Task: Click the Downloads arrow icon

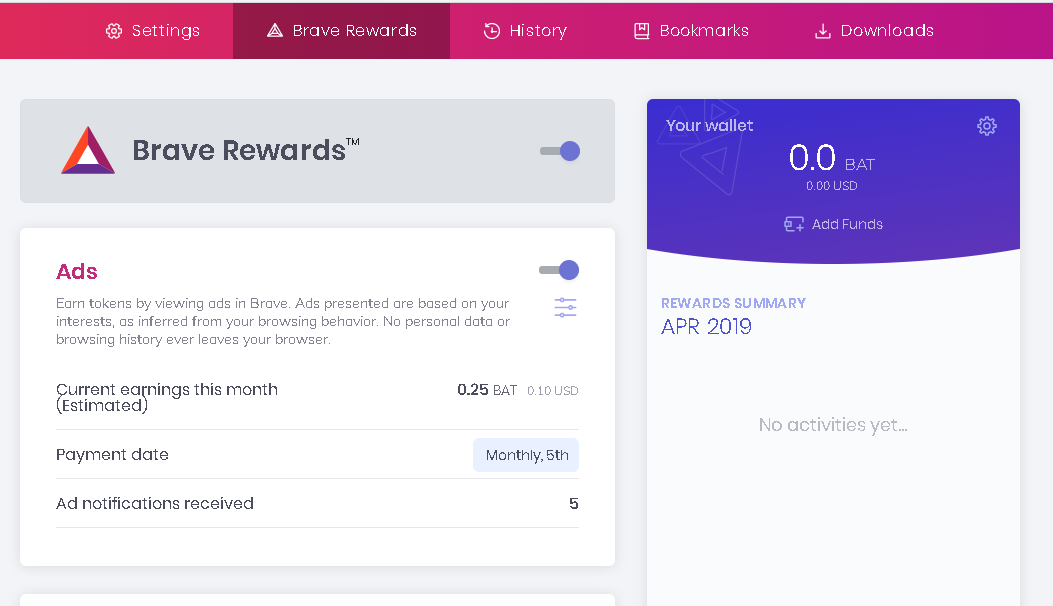Action: [823, 31]
